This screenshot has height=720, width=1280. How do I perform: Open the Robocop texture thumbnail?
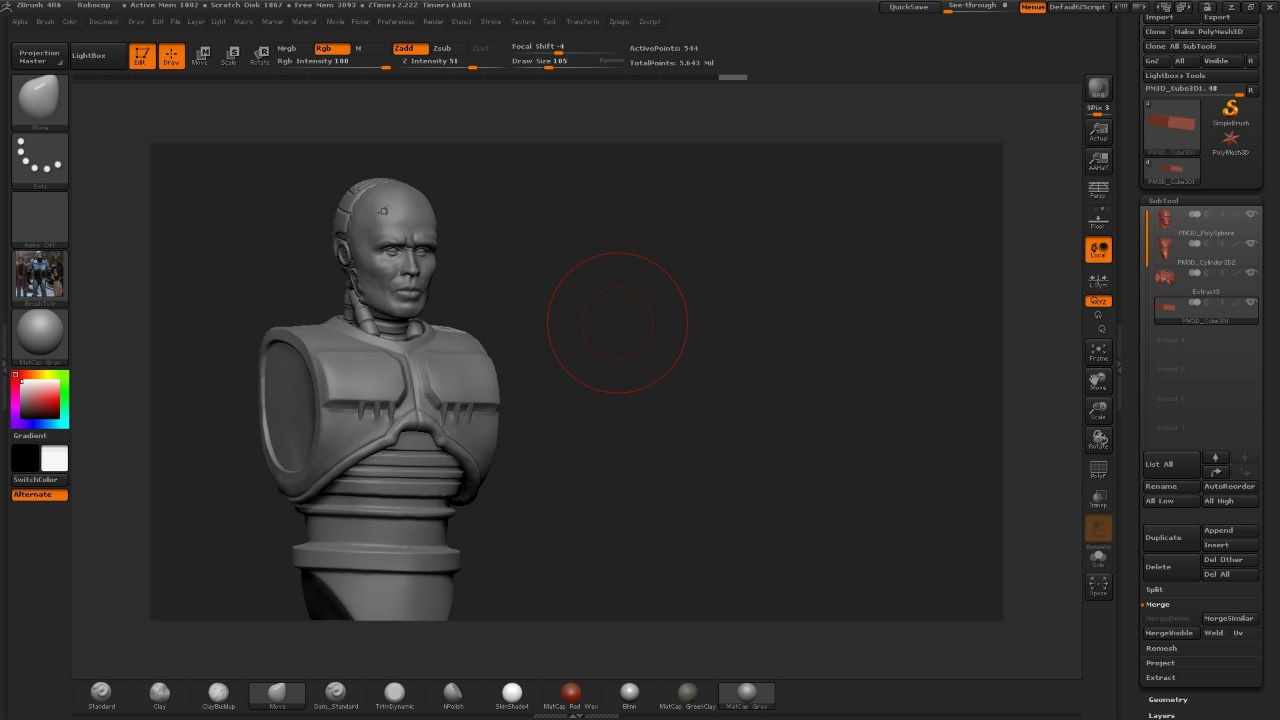tap(40, 278)
